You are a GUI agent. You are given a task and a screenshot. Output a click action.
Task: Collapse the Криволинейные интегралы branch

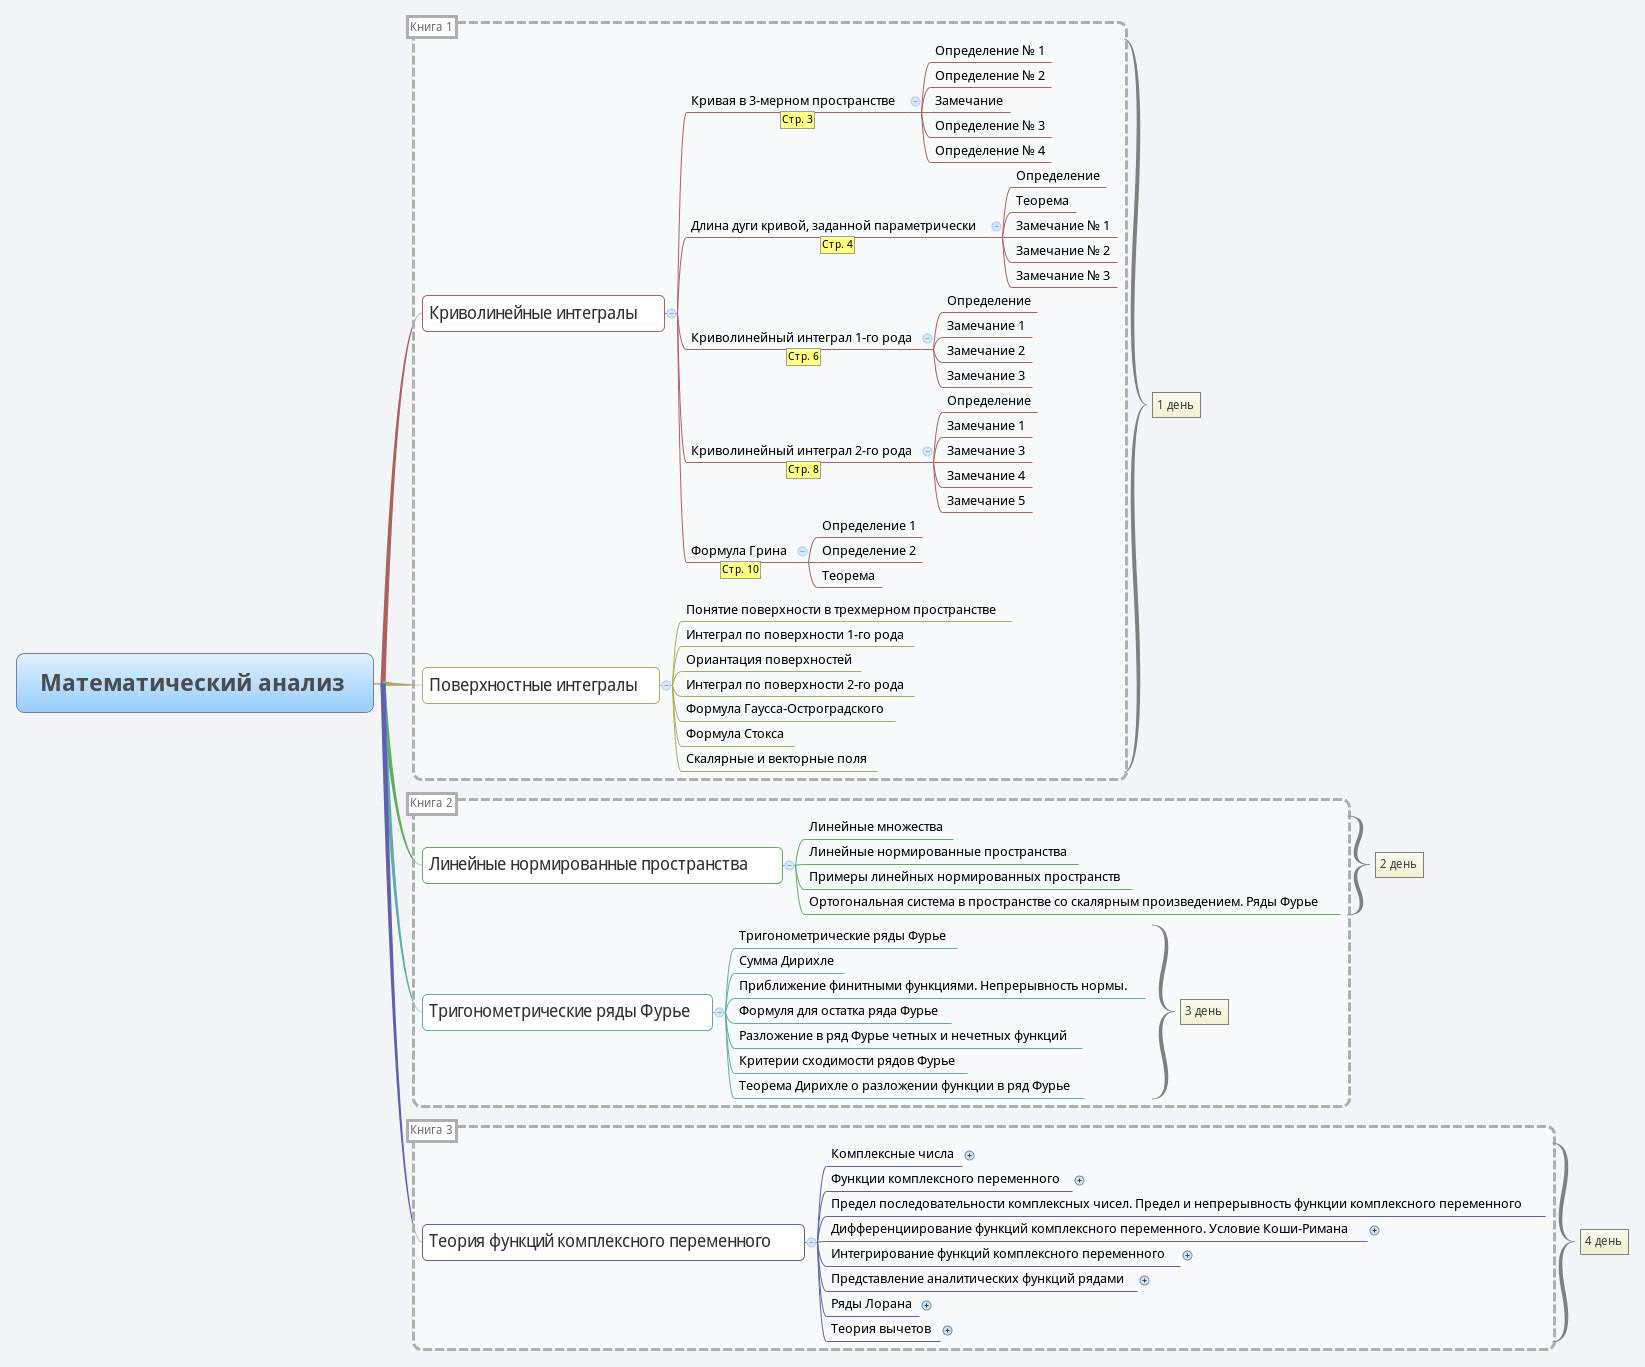click(x=672, y=313)
